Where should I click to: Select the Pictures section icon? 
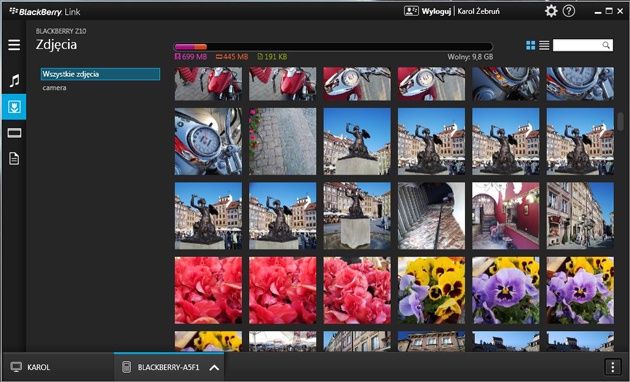(x=14, y=107)
